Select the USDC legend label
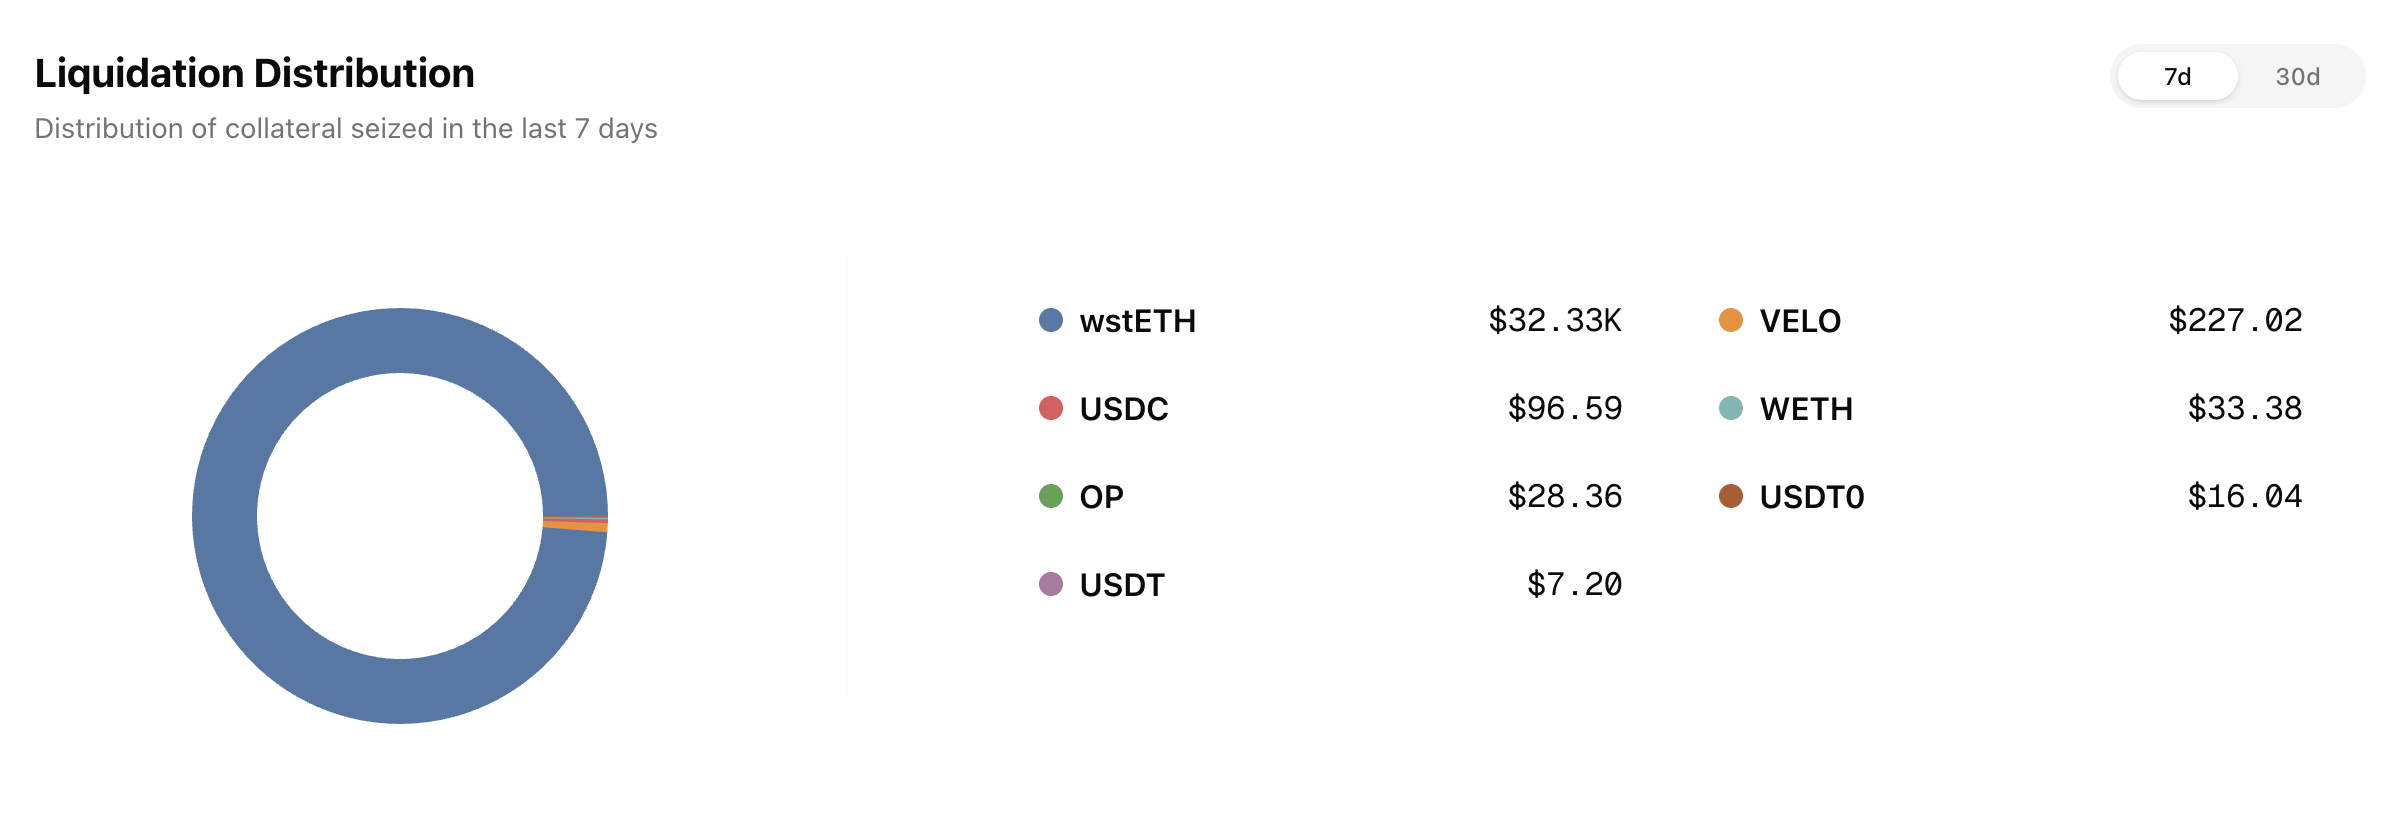This screenshot has width=2390, height=826. 1123,409
